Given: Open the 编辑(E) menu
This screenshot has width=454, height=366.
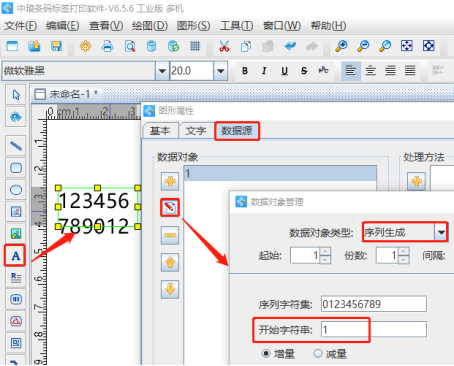Looking at the screenshot, I should (x=63, y=26).
